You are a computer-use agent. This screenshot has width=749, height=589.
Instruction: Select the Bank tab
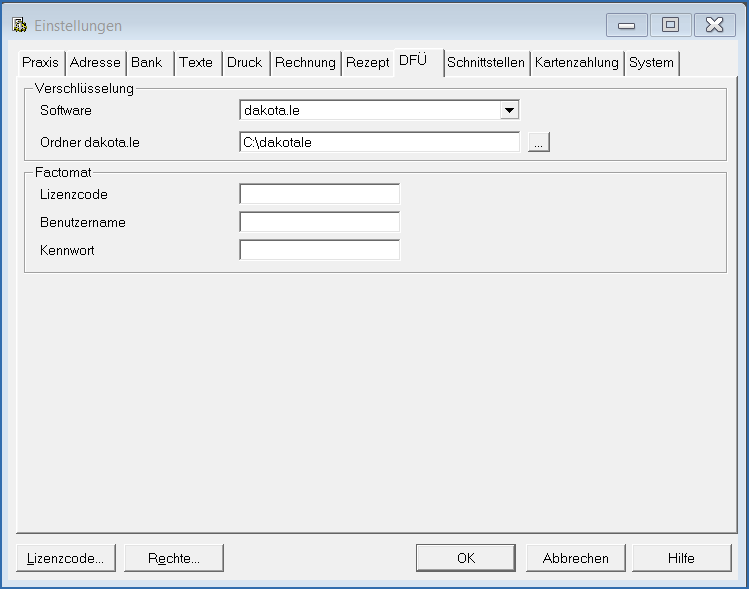pyautogui.click(x=147, y=63)
